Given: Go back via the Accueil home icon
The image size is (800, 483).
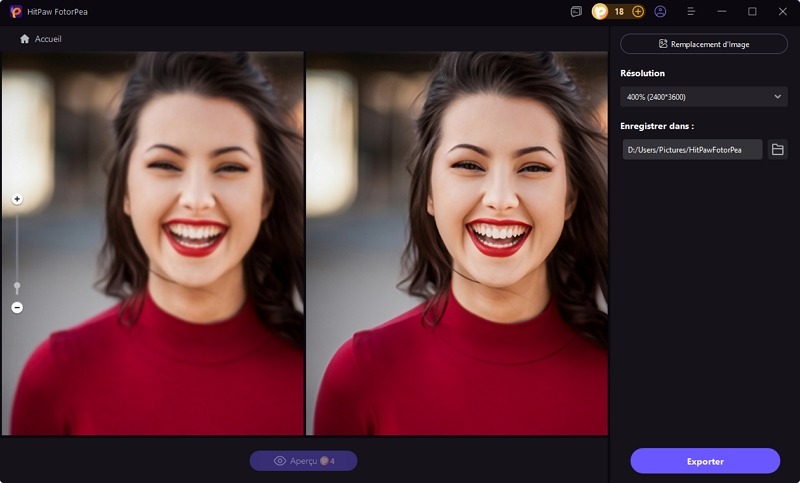Looking at the screenshot, I should [x=25, y=39].
